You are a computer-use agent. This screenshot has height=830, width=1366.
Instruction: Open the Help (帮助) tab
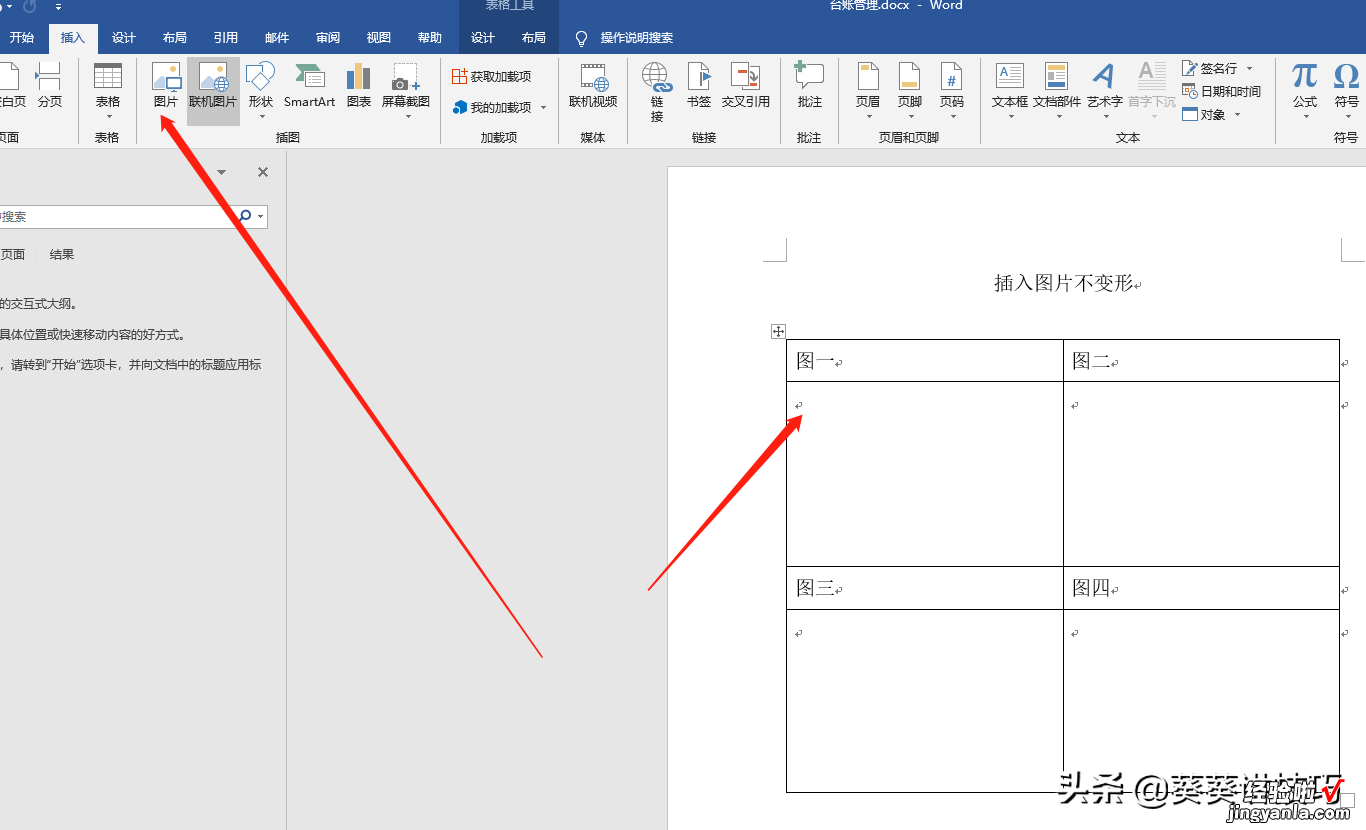pos(430,38)
